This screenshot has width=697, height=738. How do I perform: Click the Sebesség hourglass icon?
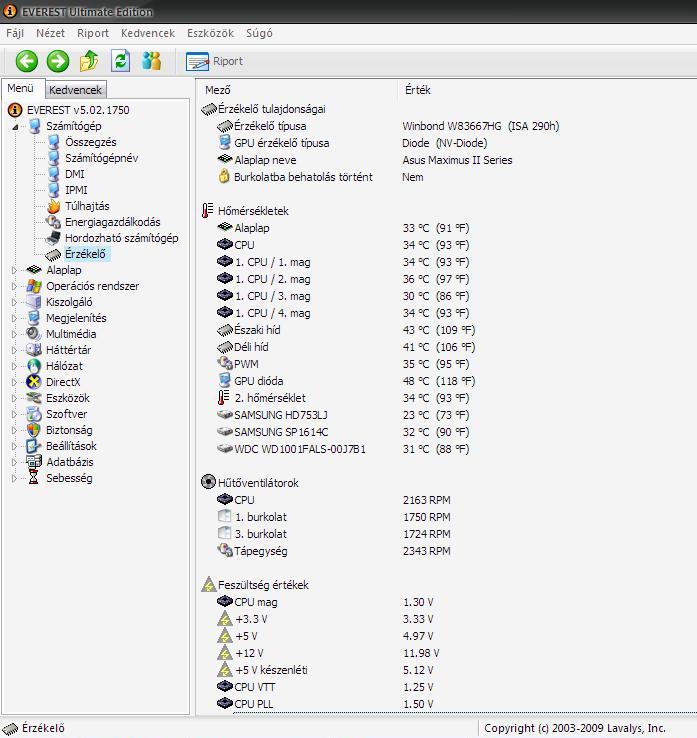(x=34, y=478)
